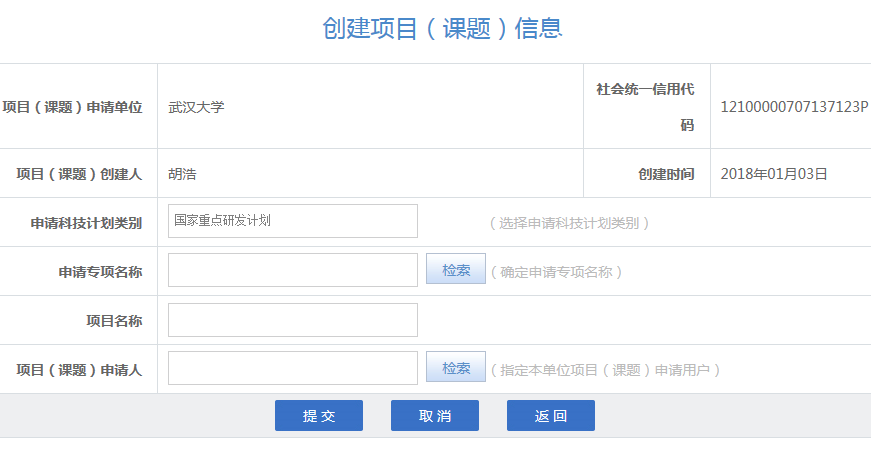Click the 社会统一信用代码 header cell

(x=645, y=106)
